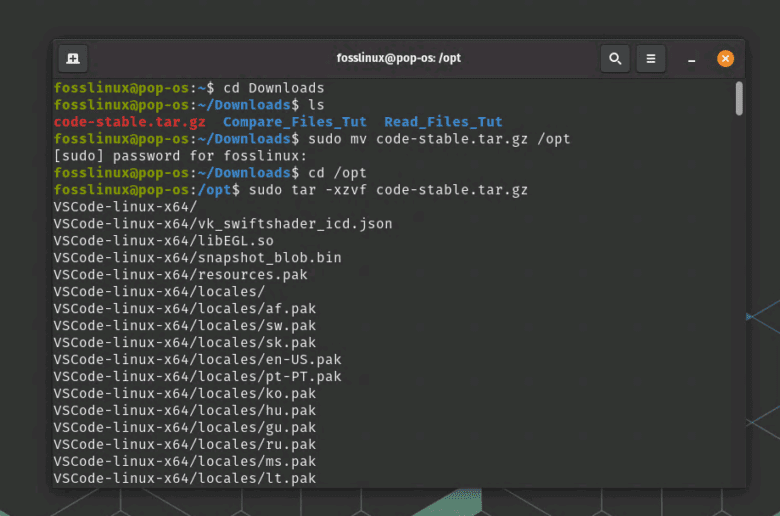The width and height of the screenshot is (780, 516).
Task: Click the locales/hu.pak line
Action: tap(185, 410)
